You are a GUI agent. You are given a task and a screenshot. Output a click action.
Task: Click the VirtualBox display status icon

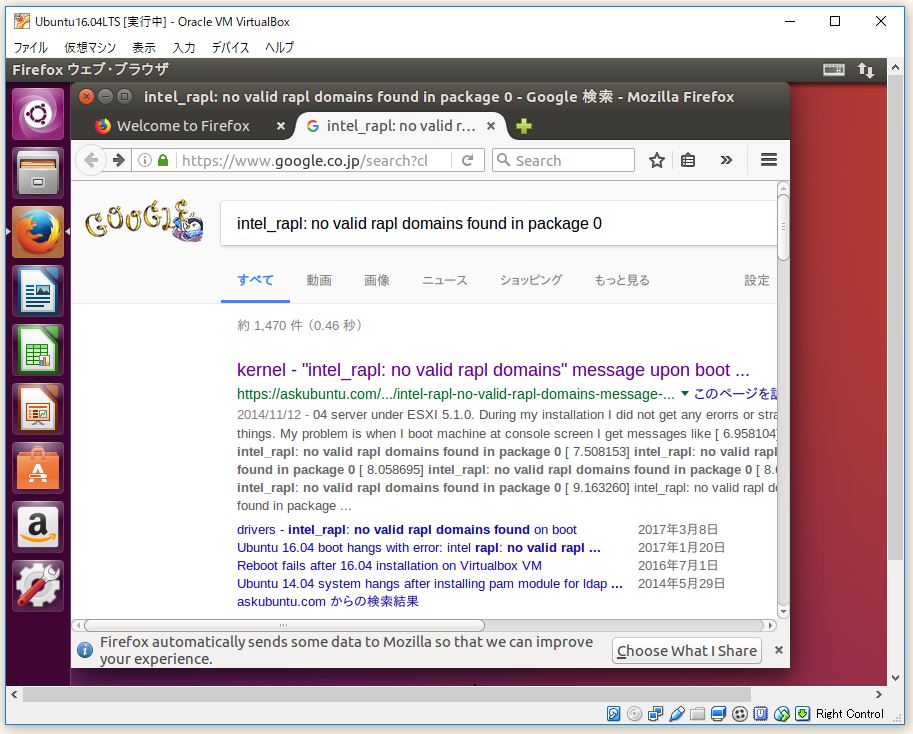coord(719,714)
